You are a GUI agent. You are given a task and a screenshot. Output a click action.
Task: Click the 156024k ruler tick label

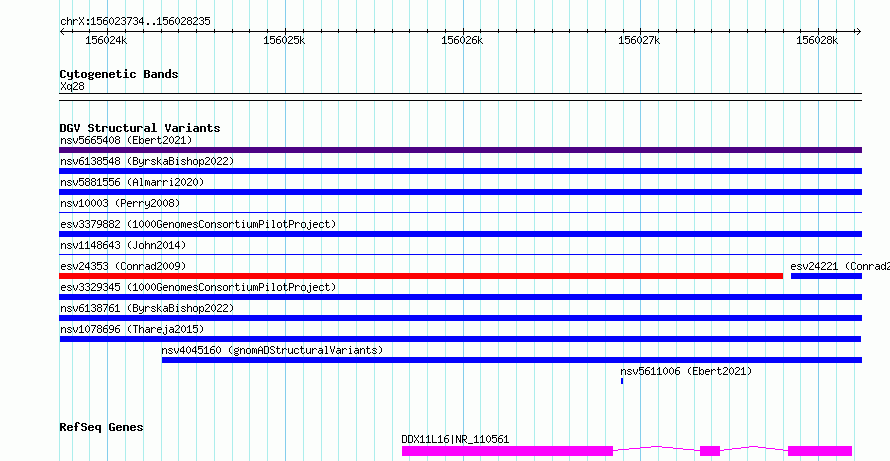click(x=106, y=40)
